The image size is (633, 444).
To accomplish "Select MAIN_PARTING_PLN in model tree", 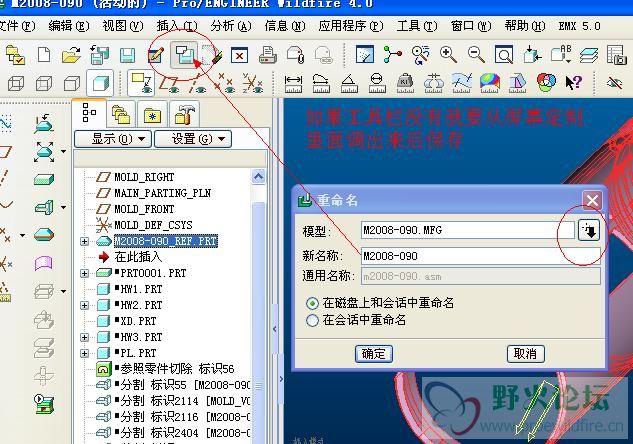I will point(162,193).
